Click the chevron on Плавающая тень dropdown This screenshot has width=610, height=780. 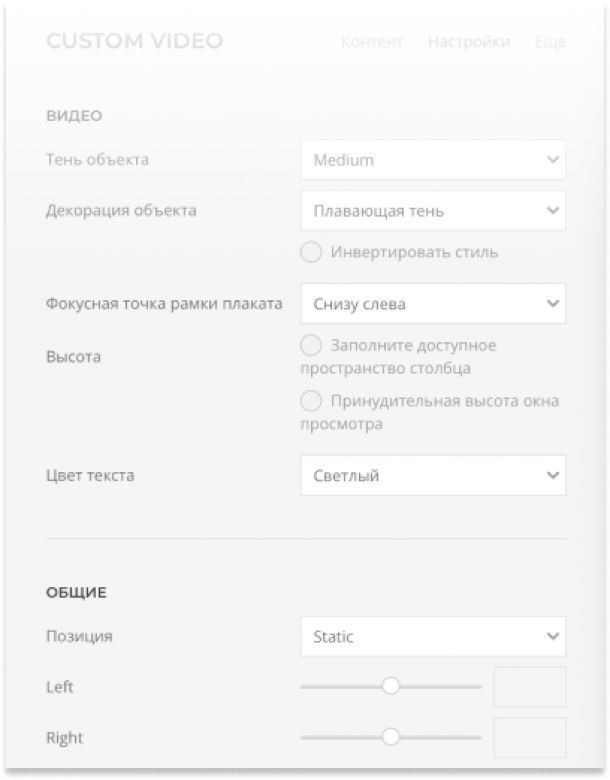(553, 210)
